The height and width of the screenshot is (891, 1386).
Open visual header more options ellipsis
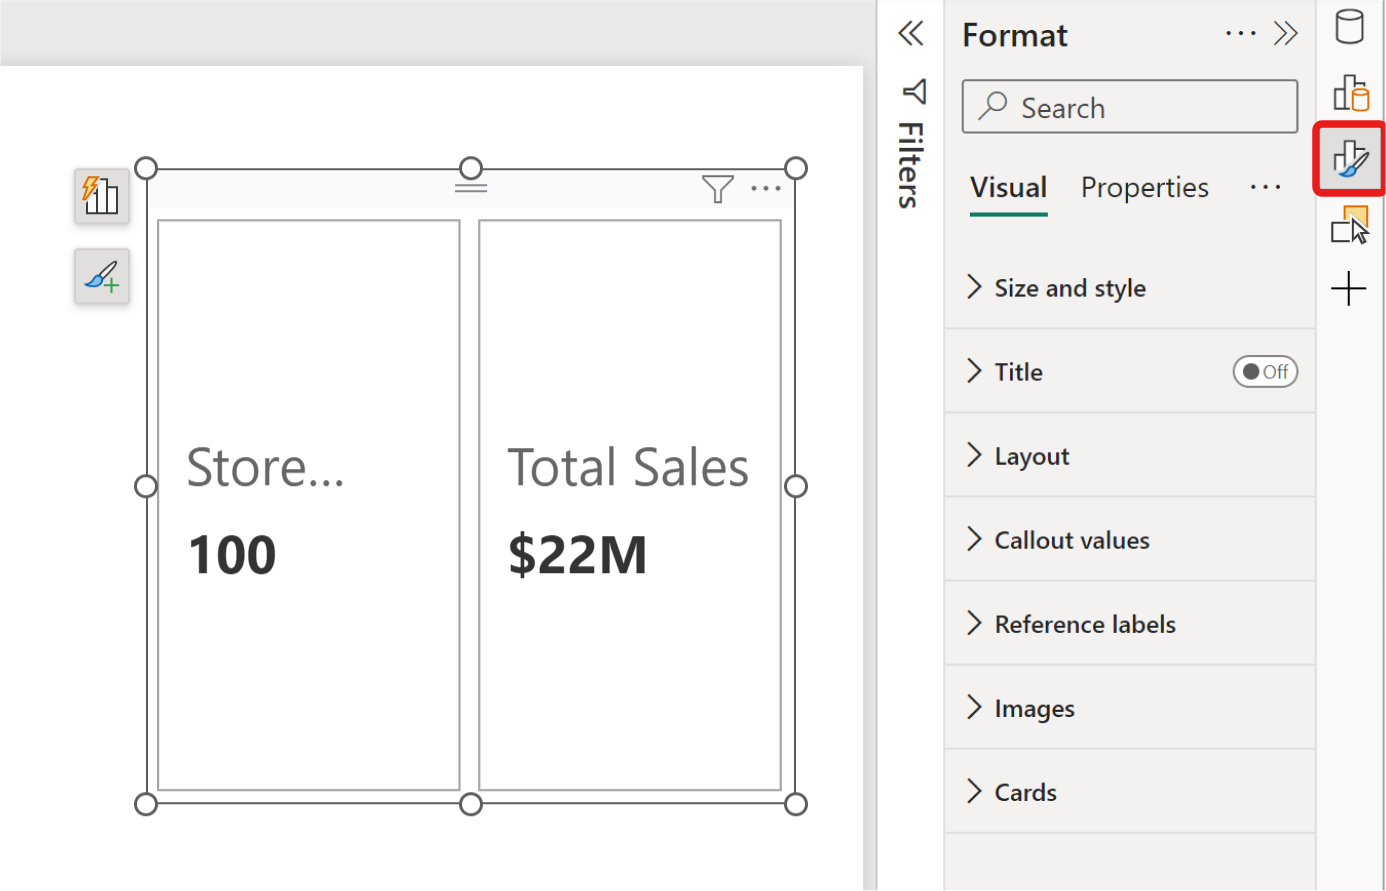pos(766,188)
